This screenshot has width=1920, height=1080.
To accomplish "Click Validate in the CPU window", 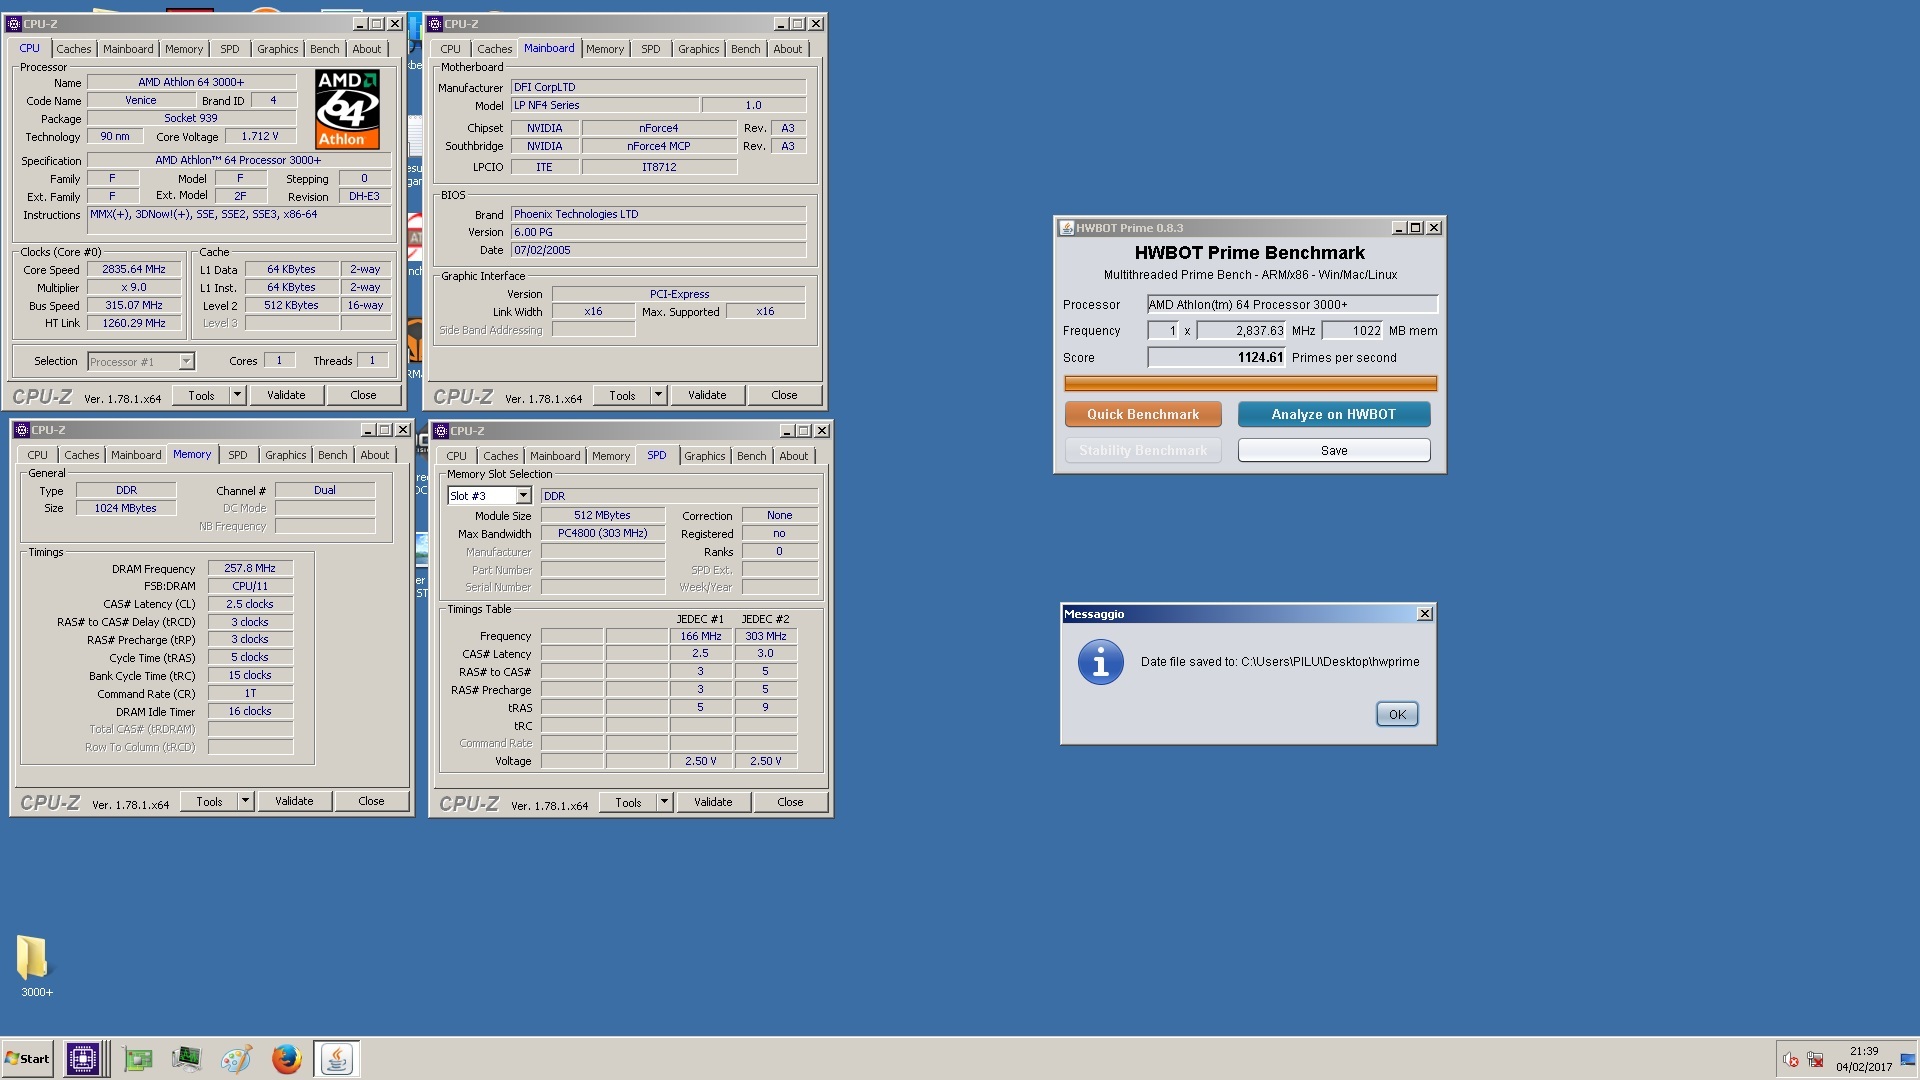I will click(x=286, y=395).
